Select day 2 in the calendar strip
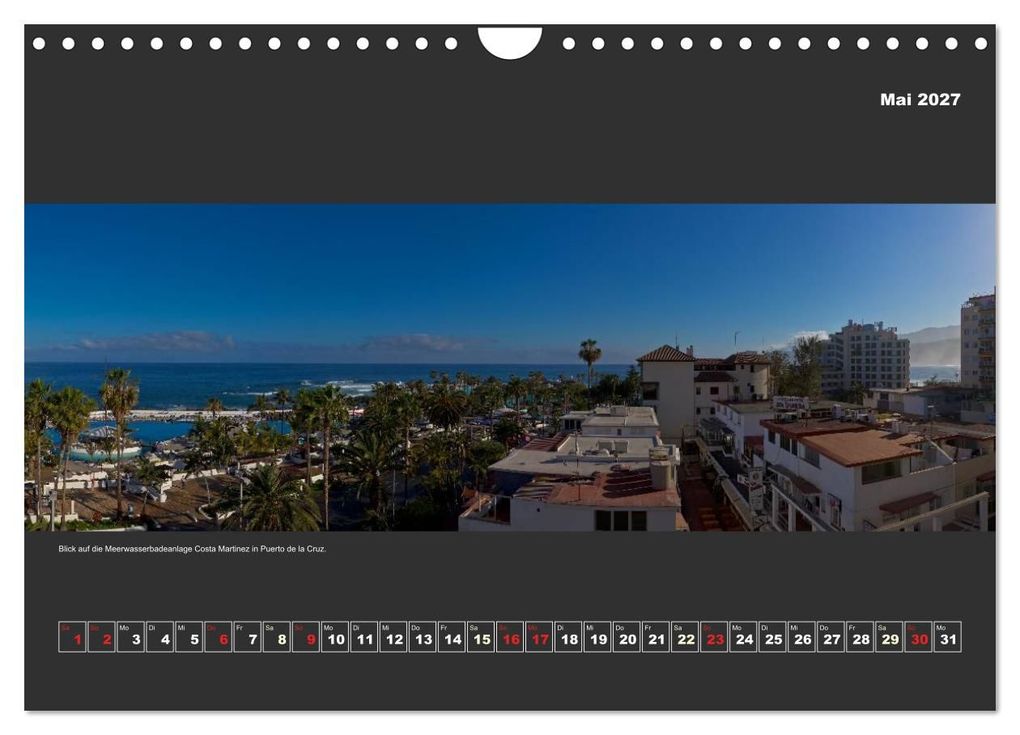Image resolution: width=1020 pixels, height=735 pixels. (101, 637)
